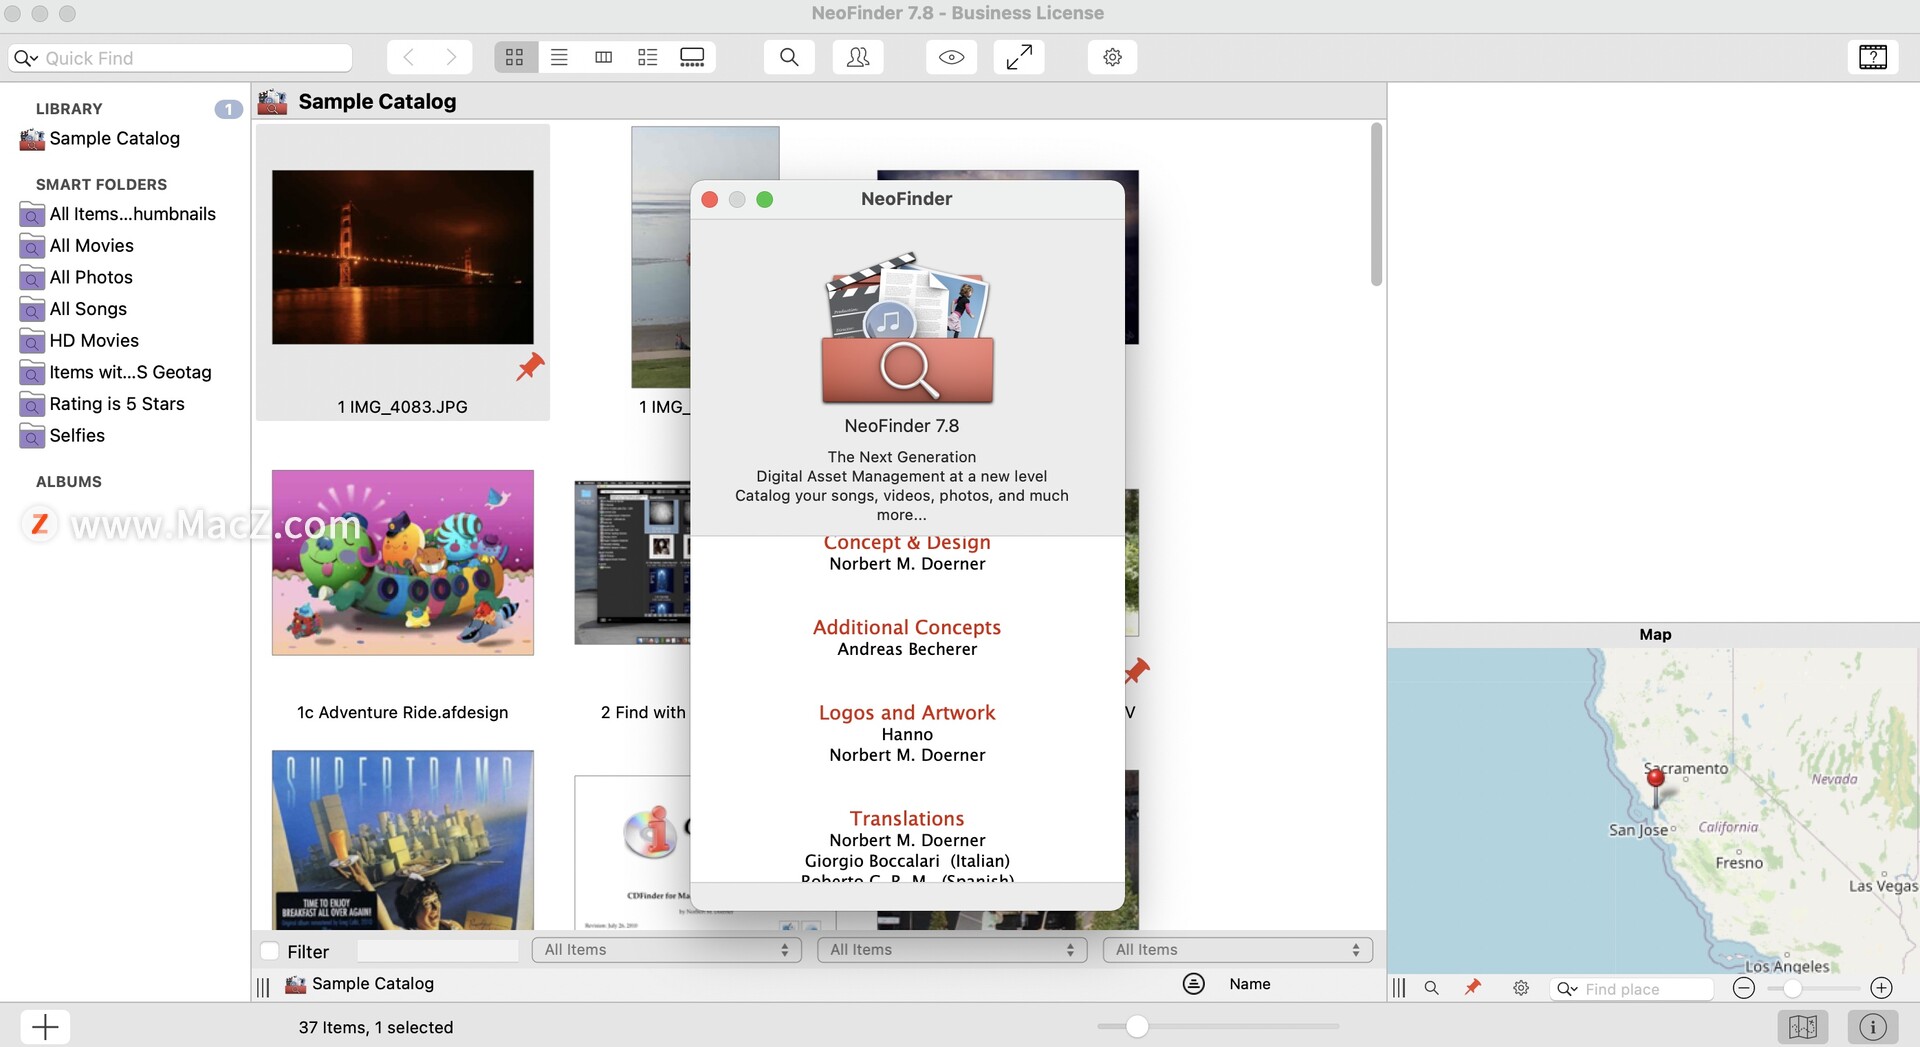Open the settings gear in toolbar
Image resolution: width=1920 pixels, height=1047 pixels.
pos(1112,58)
